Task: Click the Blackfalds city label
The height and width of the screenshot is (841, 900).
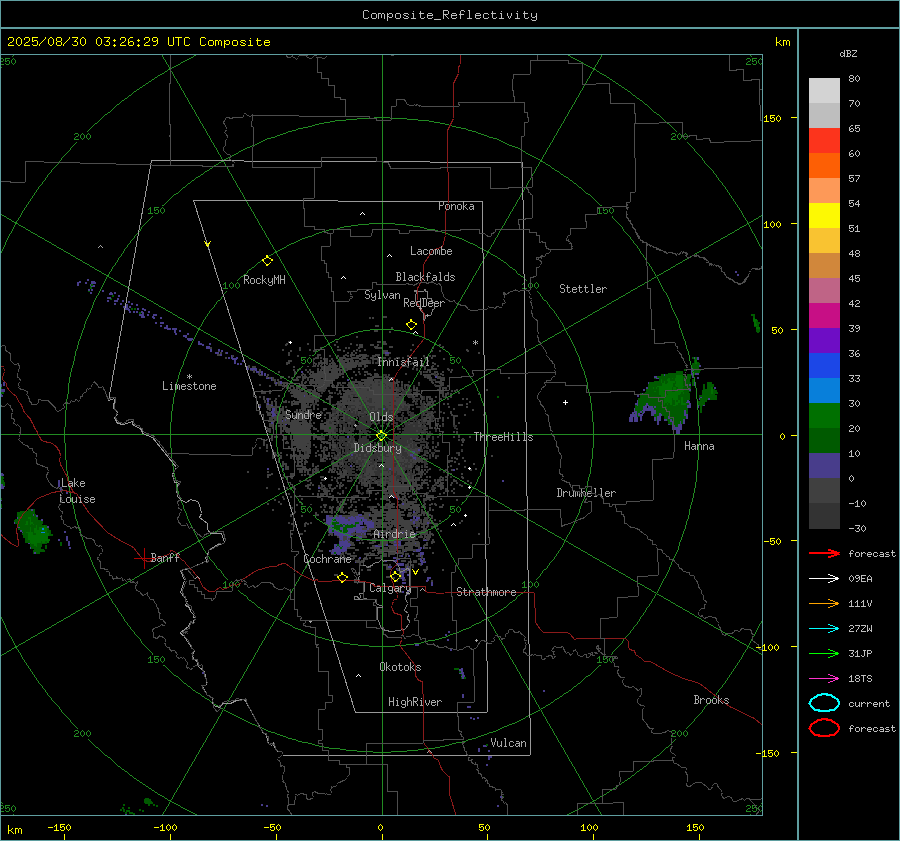Action: click(425, 277)
